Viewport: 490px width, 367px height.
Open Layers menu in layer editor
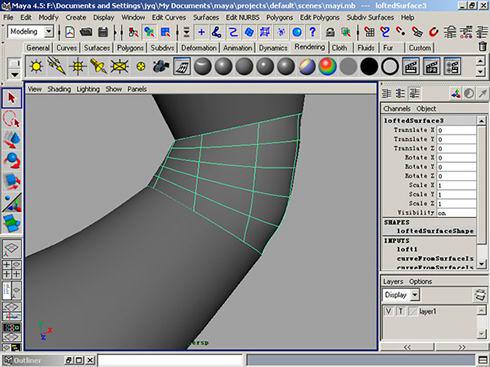coord(393,282)
